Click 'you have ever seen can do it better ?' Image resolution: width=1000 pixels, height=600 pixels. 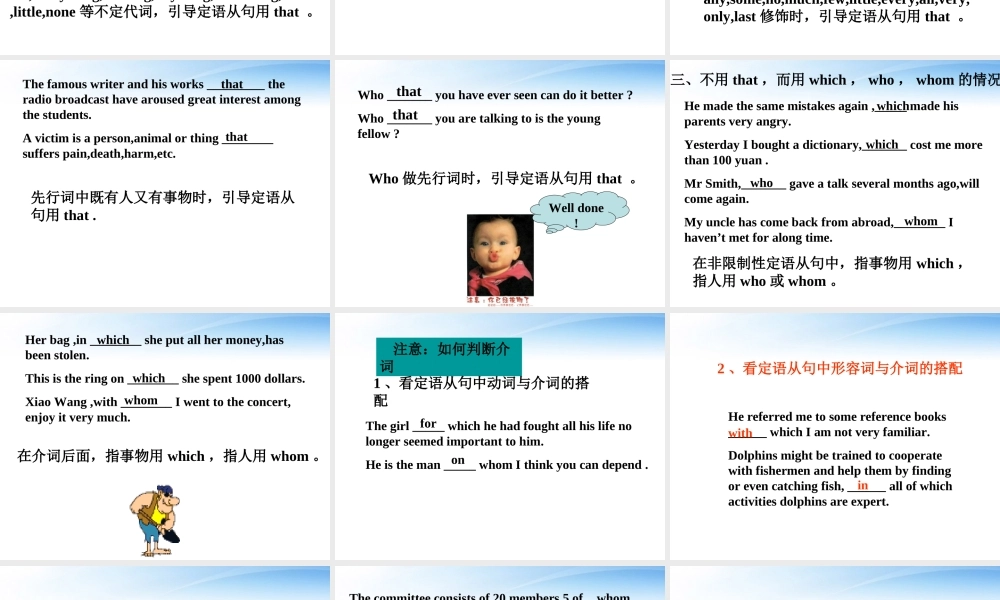click(534, 95)
